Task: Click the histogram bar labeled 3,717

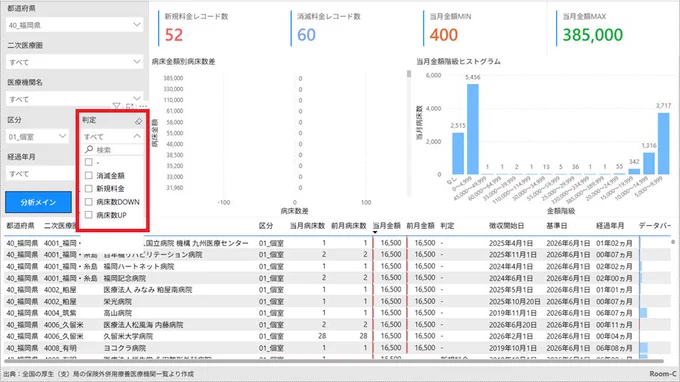Action: pyautogui.click(x=664, y=144)
